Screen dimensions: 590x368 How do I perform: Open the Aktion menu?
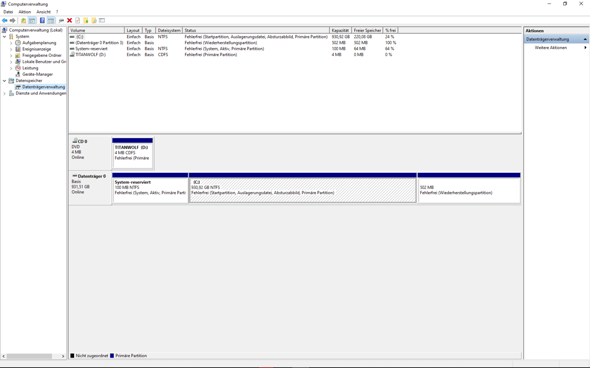click(x=25, y=12)
